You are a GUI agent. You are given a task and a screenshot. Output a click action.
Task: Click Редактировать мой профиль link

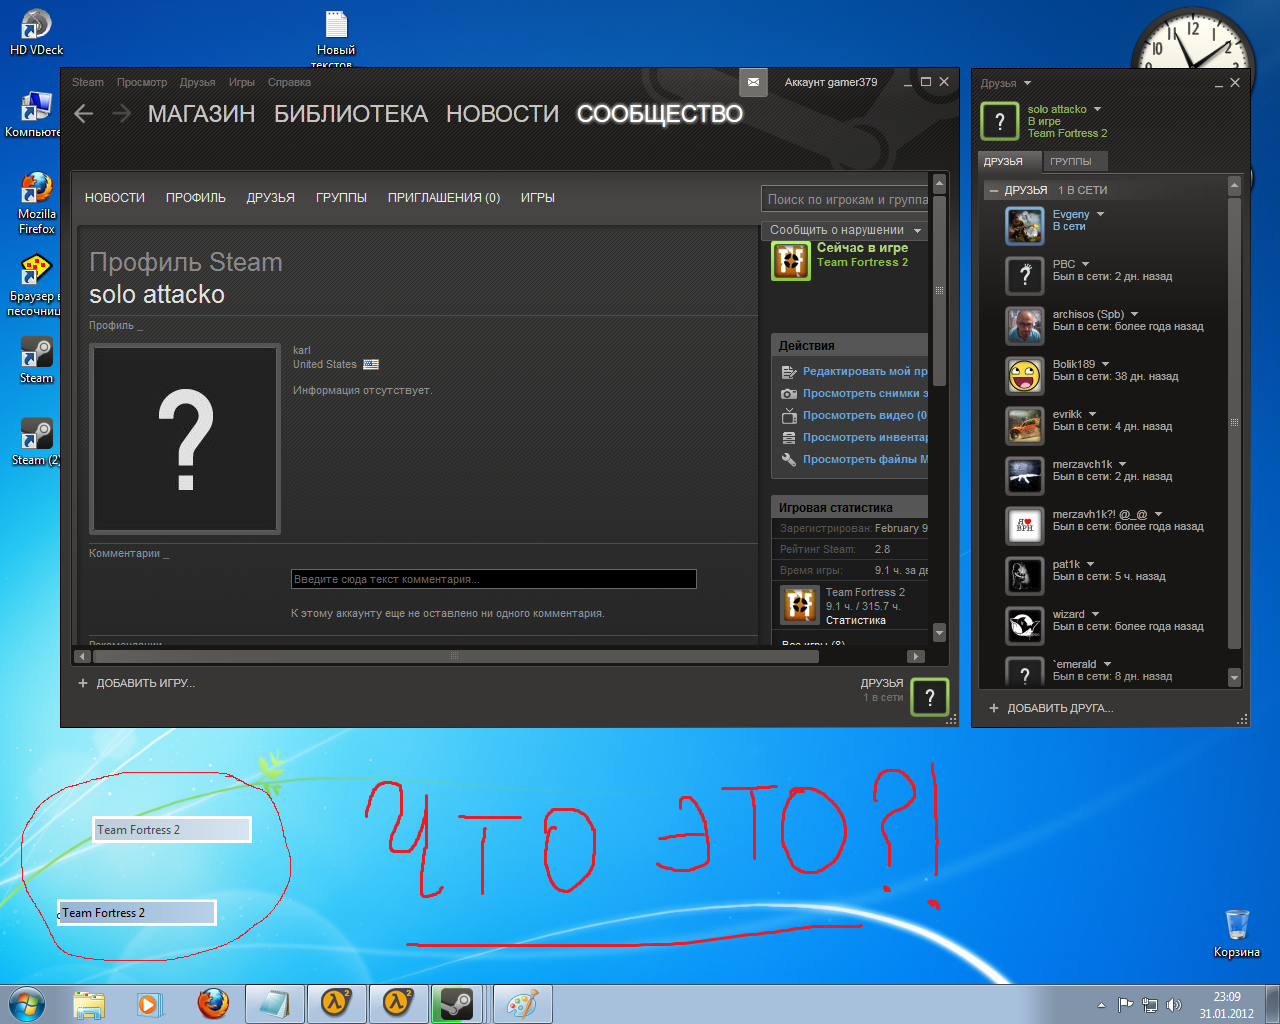click(x=865, y=371)
